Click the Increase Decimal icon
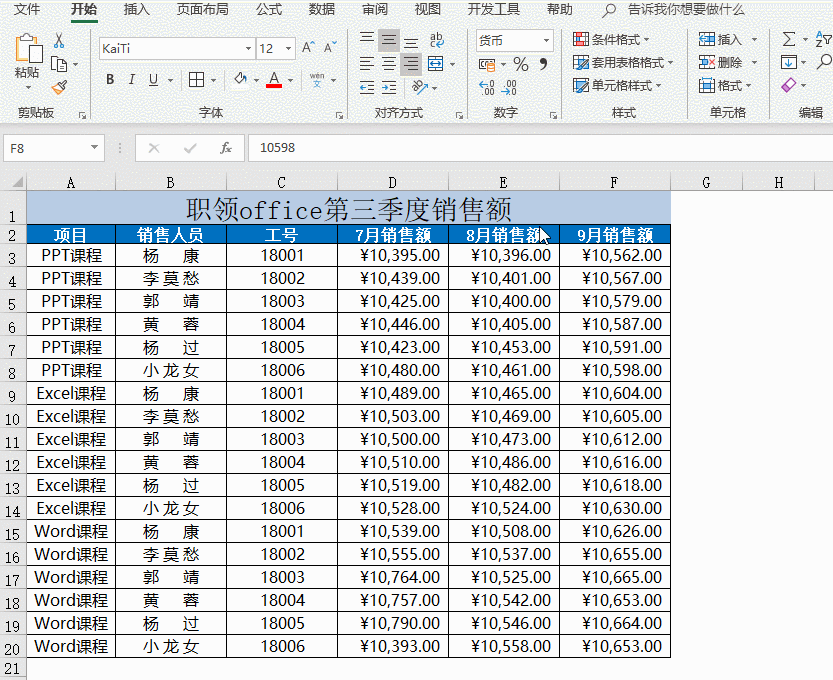Viewport: 833px width, 680px height. pyautogui.click(x=486, y=88)
